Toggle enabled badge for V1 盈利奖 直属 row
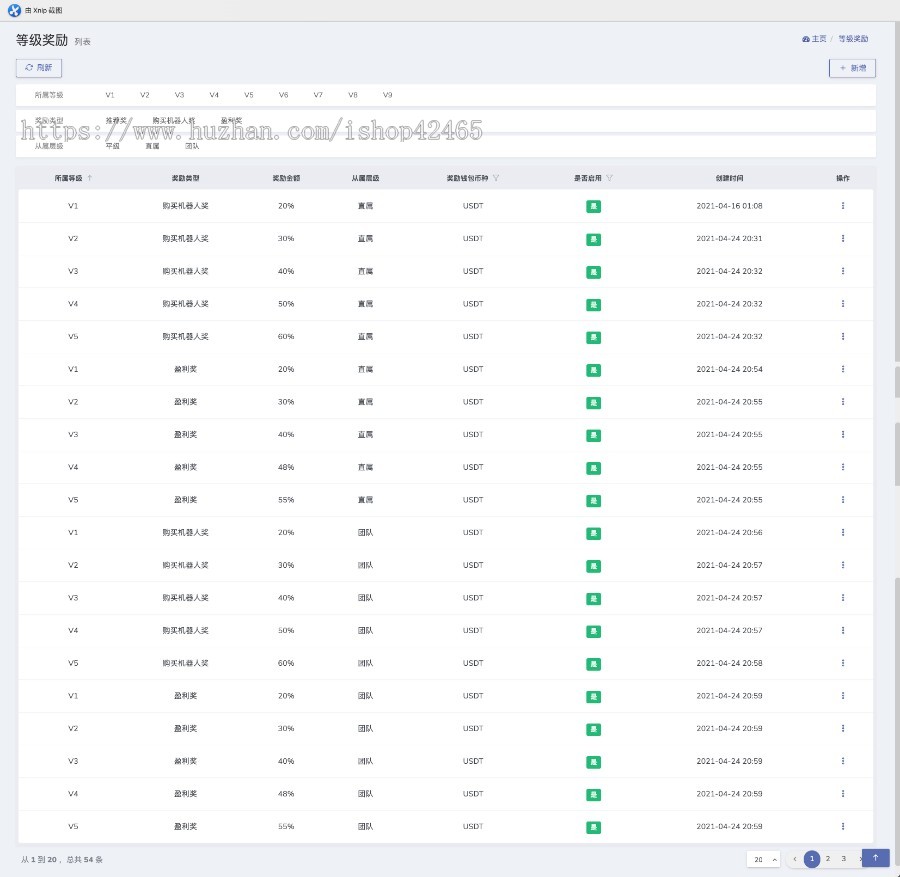This screenshot has height=877, width=900. (x=593, y=370)
